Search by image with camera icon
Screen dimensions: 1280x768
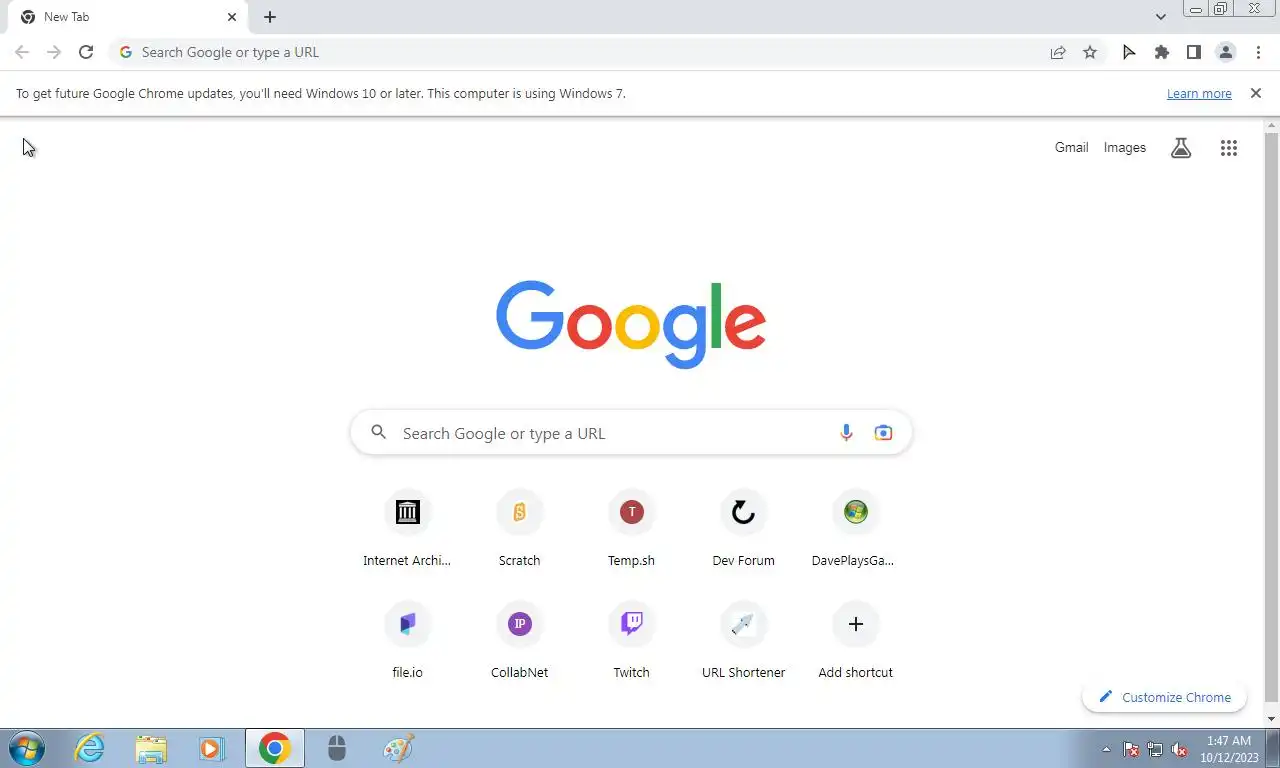pyautogui.click(x=883, y=433)
